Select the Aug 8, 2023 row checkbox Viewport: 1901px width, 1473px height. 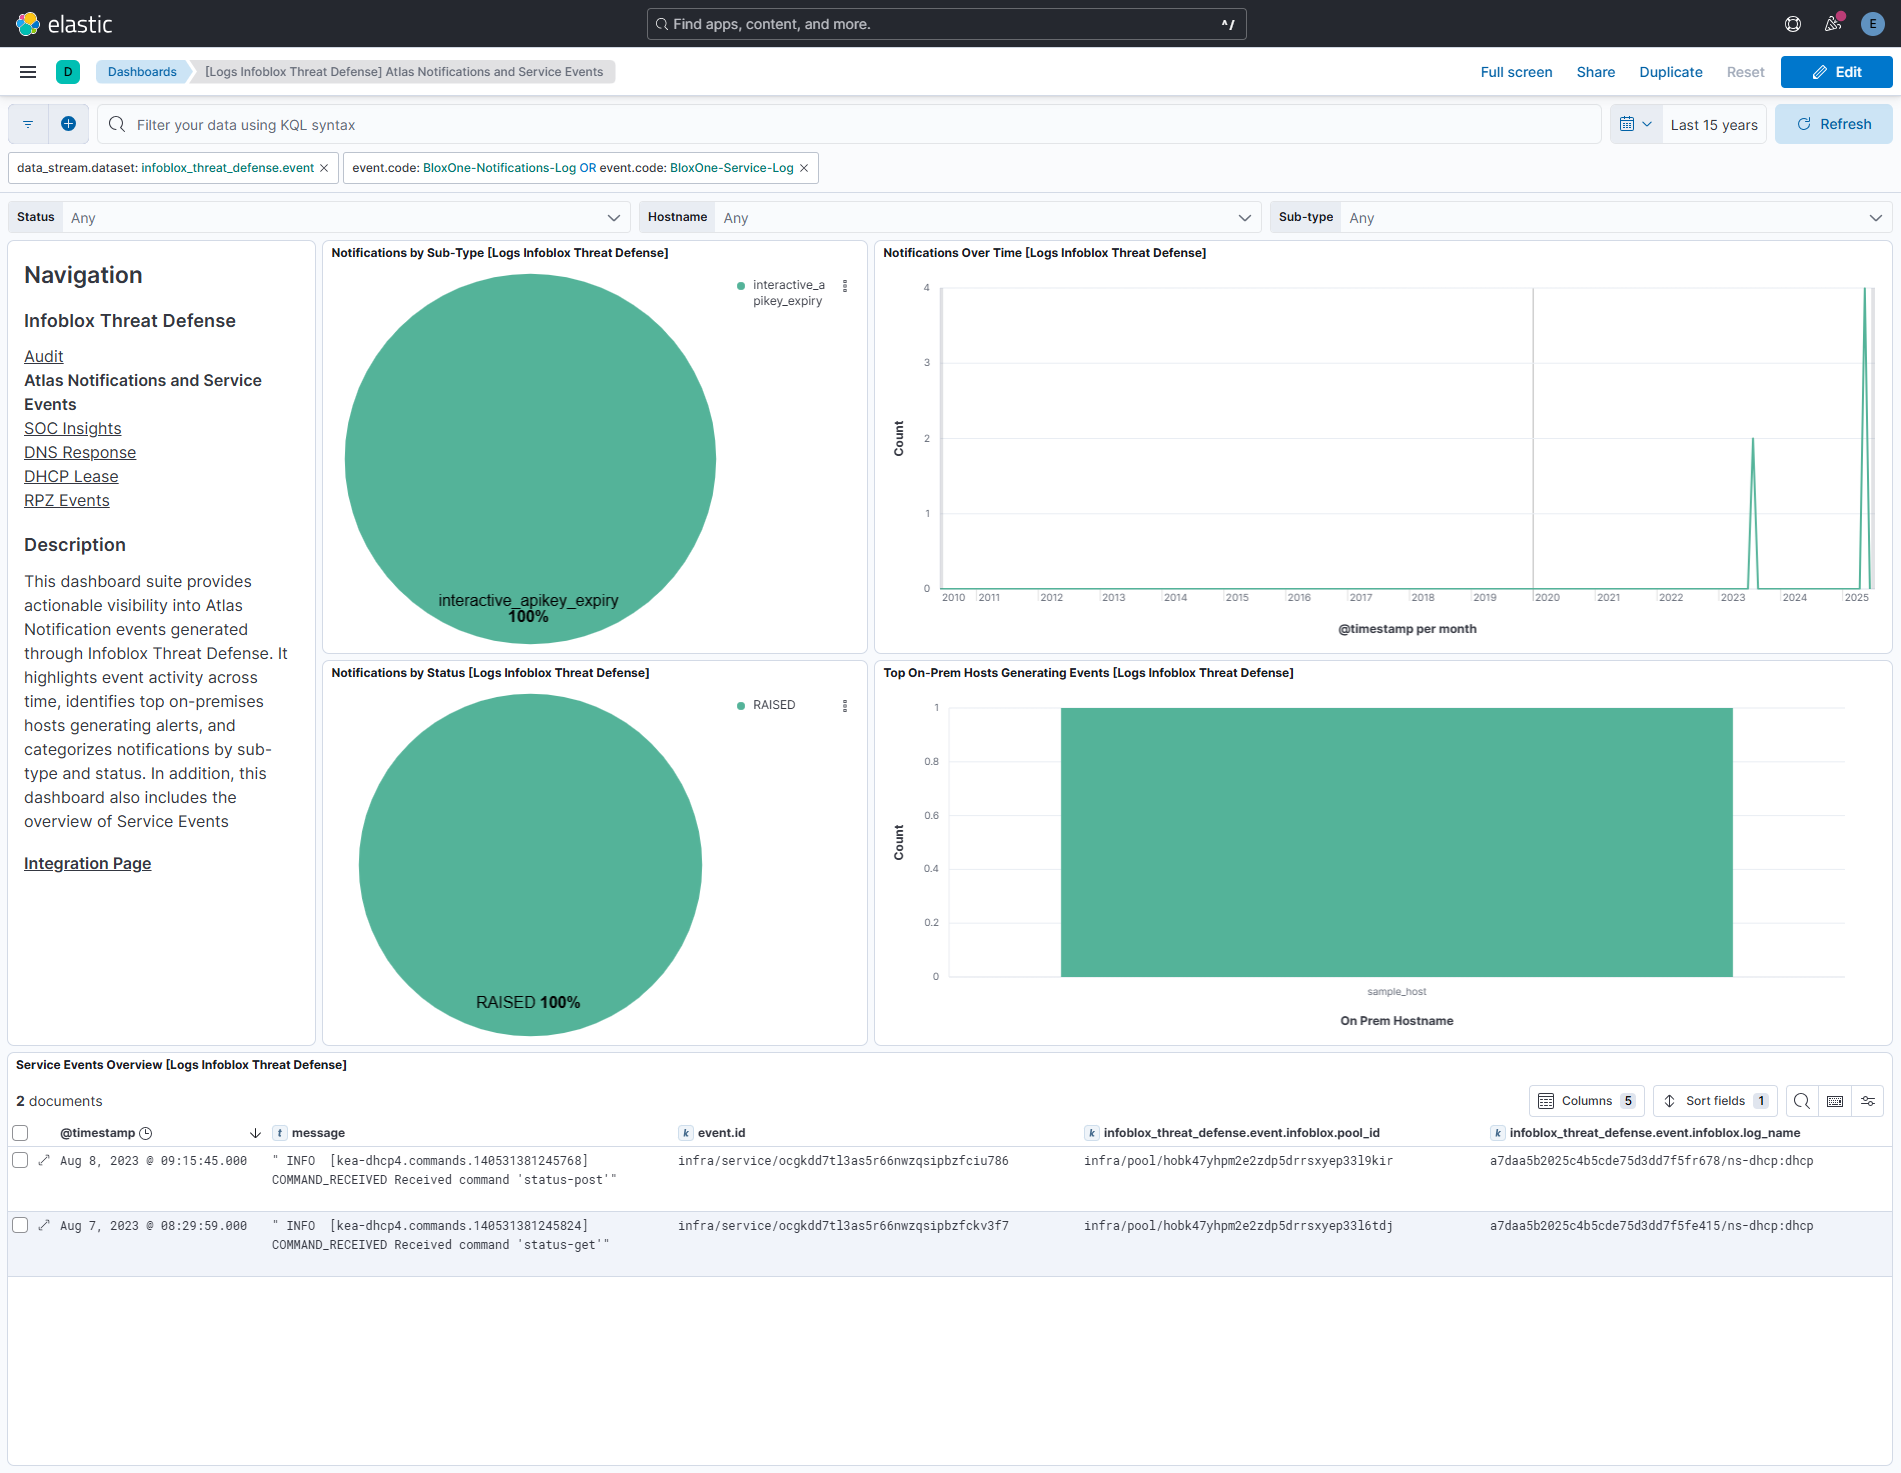(20, 1160)
